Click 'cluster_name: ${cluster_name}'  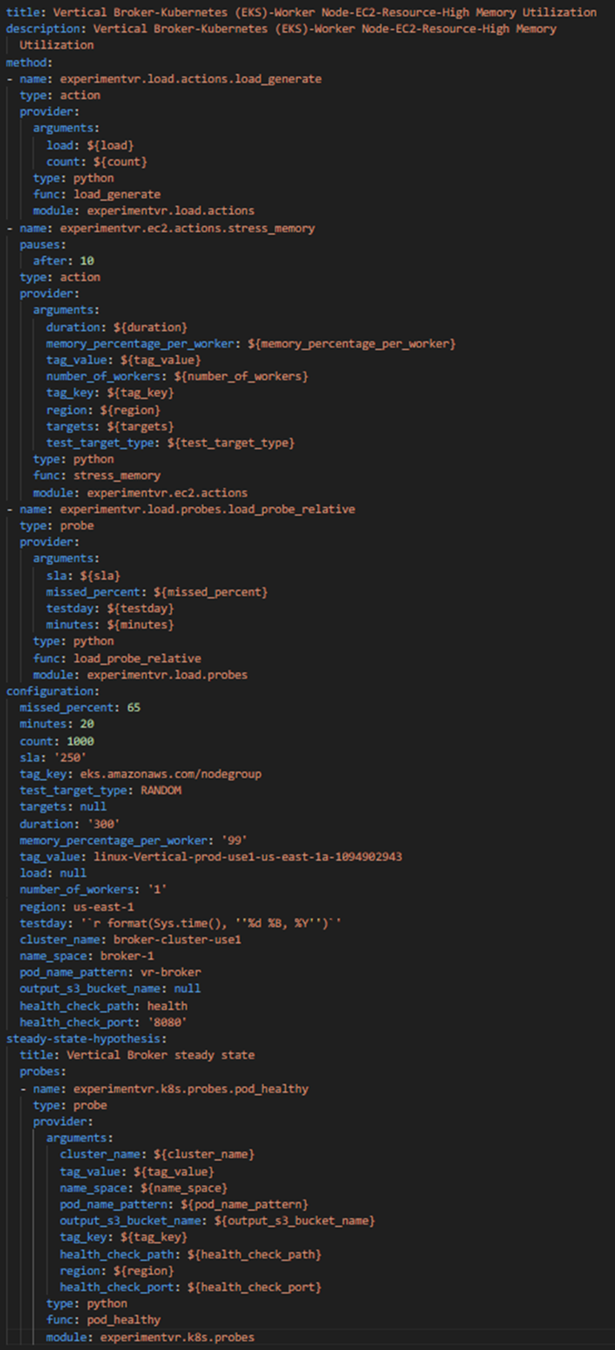[x=157, y=1154]
